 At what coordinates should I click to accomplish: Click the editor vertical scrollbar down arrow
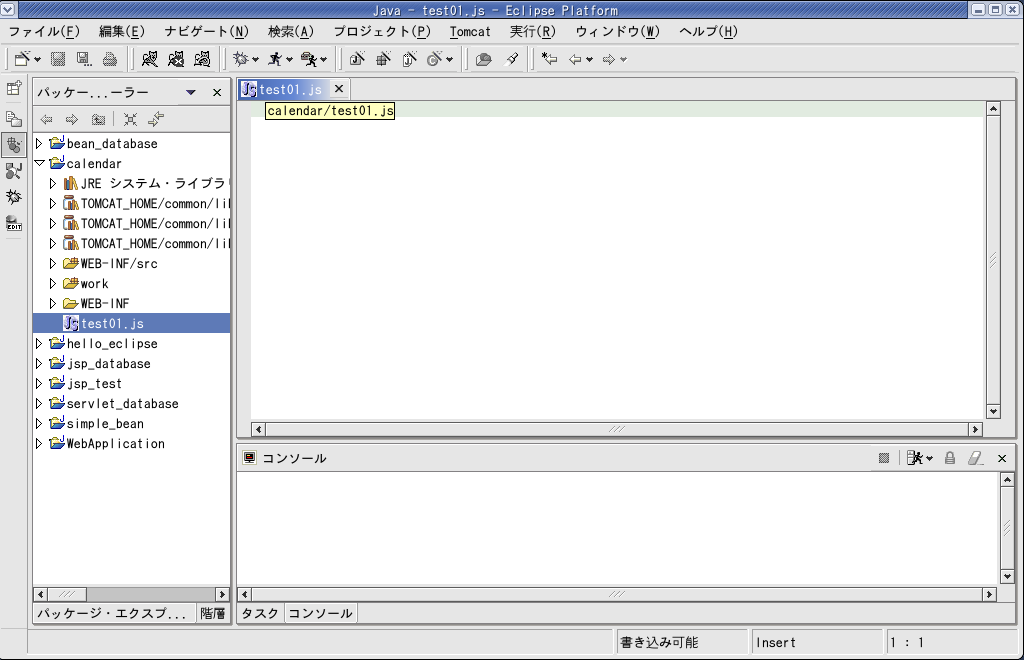click(x=993, y=411)
